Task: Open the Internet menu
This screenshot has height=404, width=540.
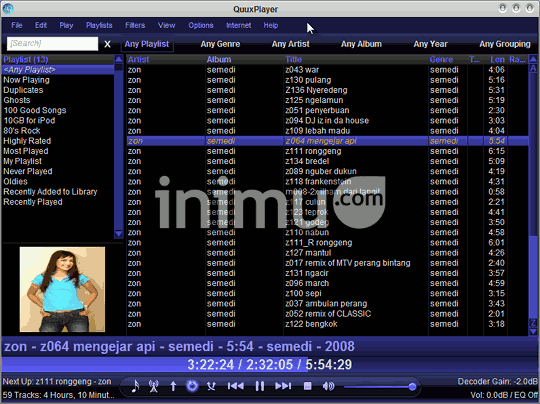Action: (238, 25)
